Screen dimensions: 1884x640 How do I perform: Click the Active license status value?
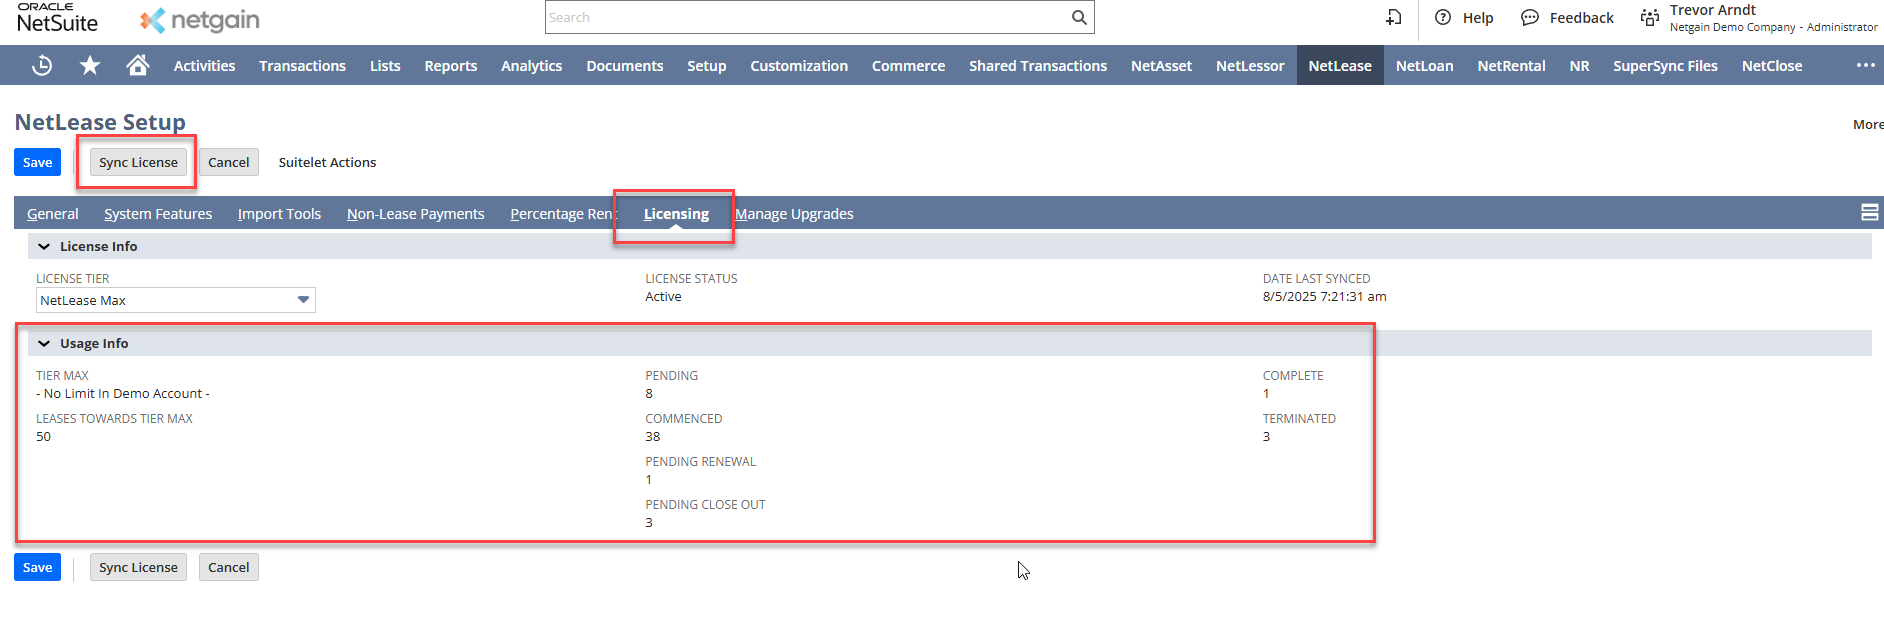[663, 297]
